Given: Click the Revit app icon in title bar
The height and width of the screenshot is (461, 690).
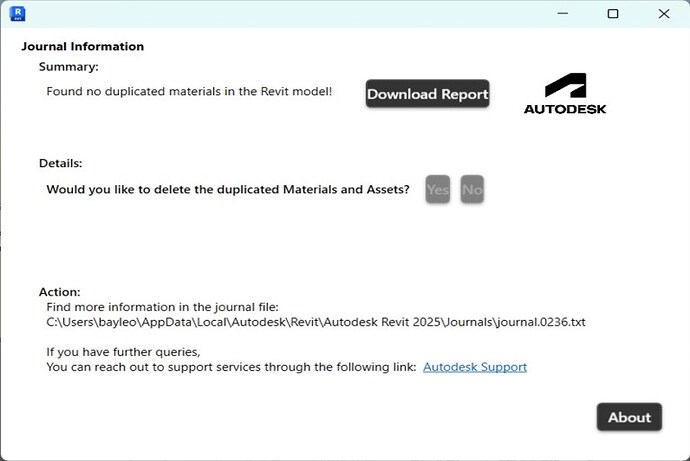Looking at the screenshot, I should (17, 14).
